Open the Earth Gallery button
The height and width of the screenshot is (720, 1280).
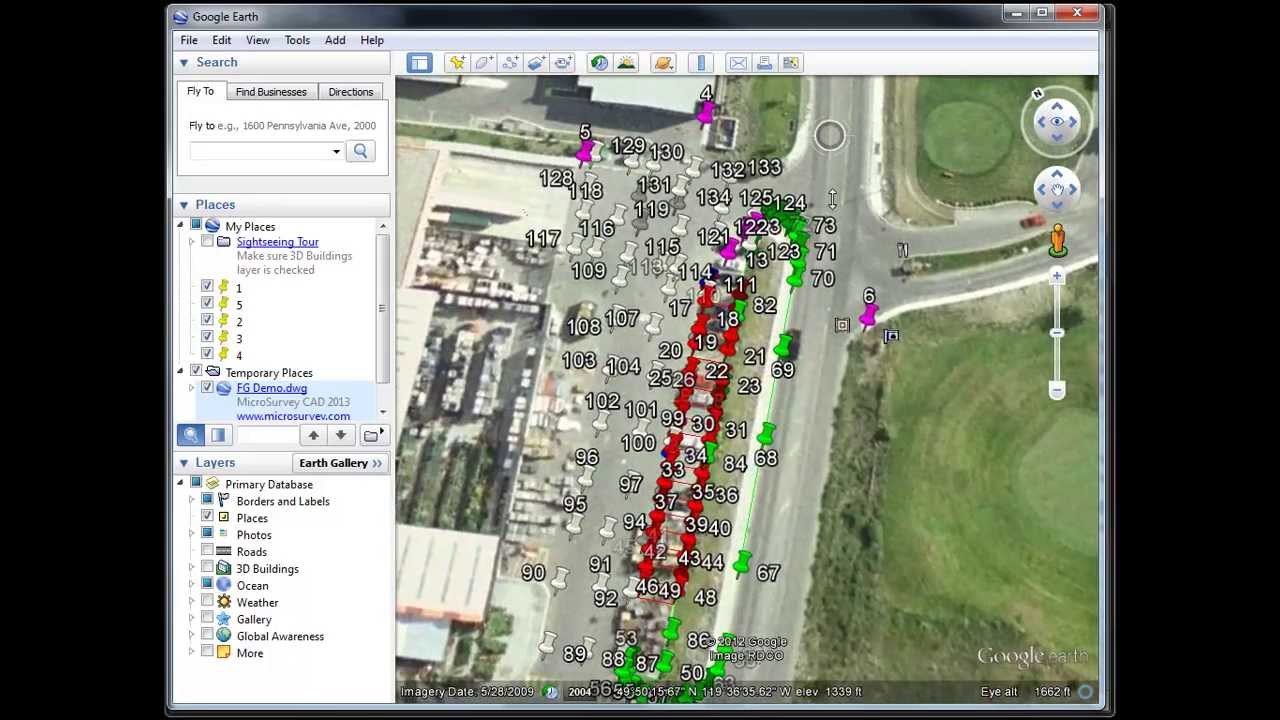(x=341, y=463)
